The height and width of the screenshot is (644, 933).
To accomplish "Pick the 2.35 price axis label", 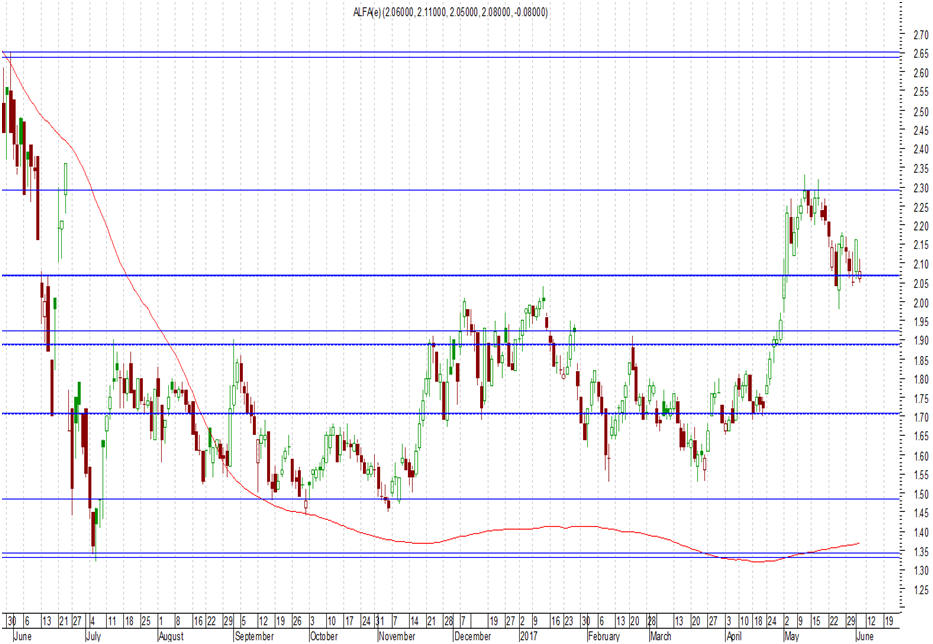I will [921, 169].
